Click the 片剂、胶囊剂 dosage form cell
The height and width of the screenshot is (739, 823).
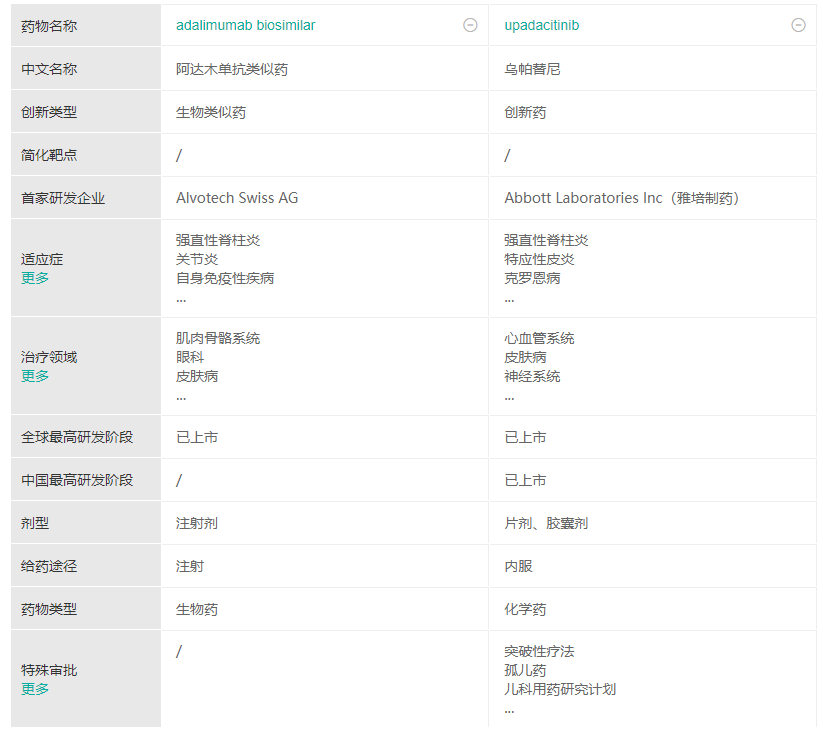coord(546,523)
